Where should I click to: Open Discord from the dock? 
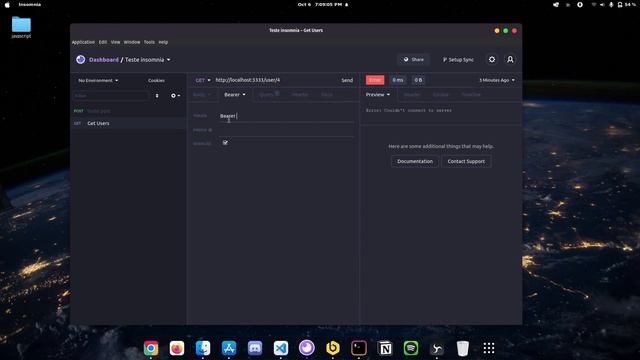click(255, 348)
